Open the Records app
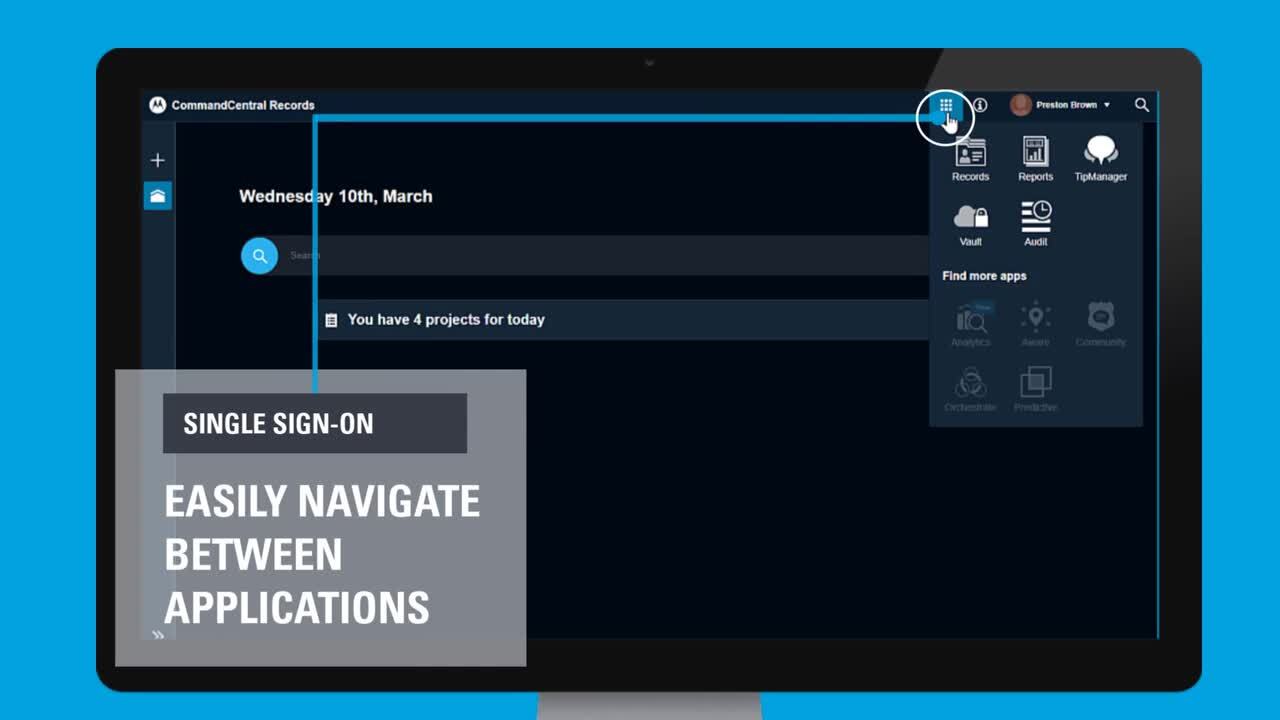Viewport: 1280px width, 720px height. (970, 158)
